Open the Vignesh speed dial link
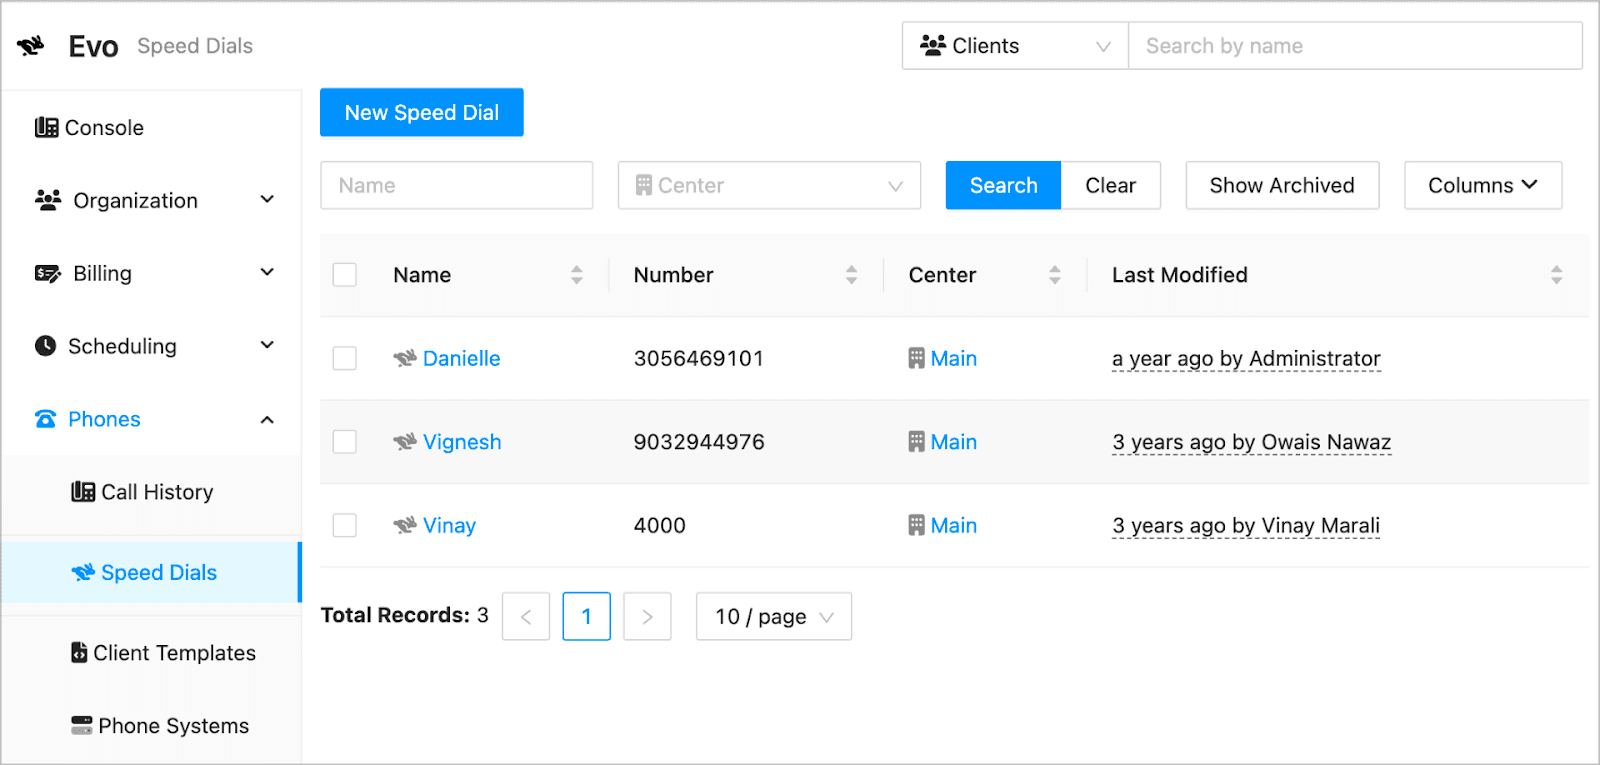Screen dimensions: 1600x765 tap(462, 441)
